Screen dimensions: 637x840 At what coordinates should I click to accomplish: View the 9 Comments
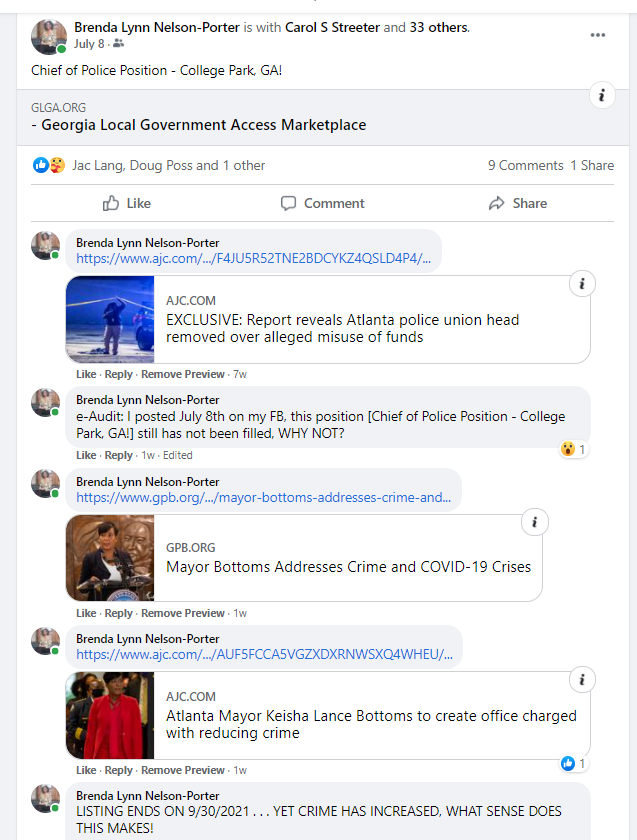[526, 165]
